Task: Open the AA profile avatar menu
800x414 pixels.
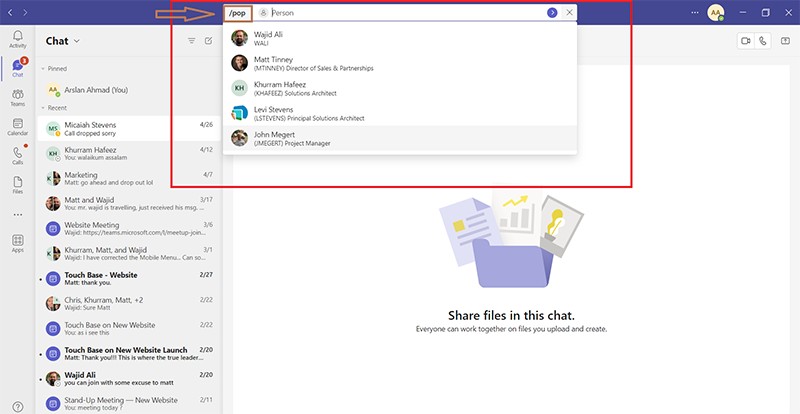Action: click(x=715, y=13)
